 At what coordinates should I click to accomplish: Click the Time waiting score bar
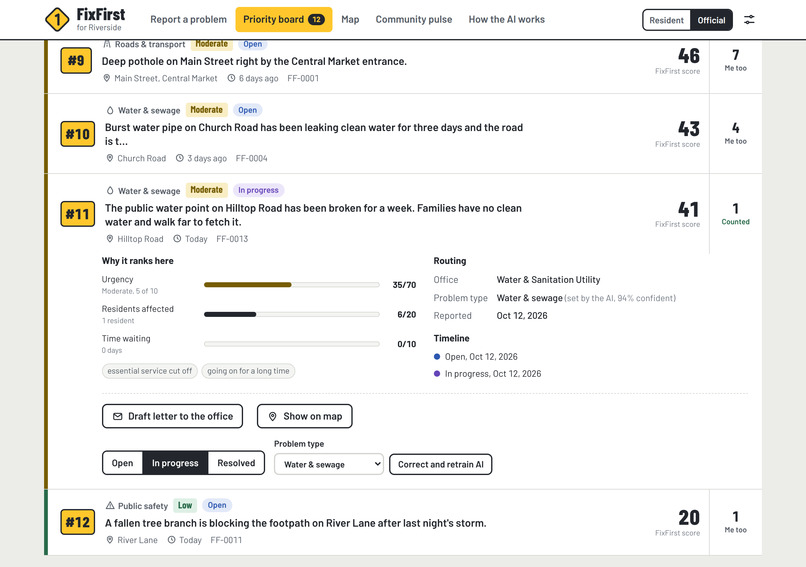coord(291,344)
